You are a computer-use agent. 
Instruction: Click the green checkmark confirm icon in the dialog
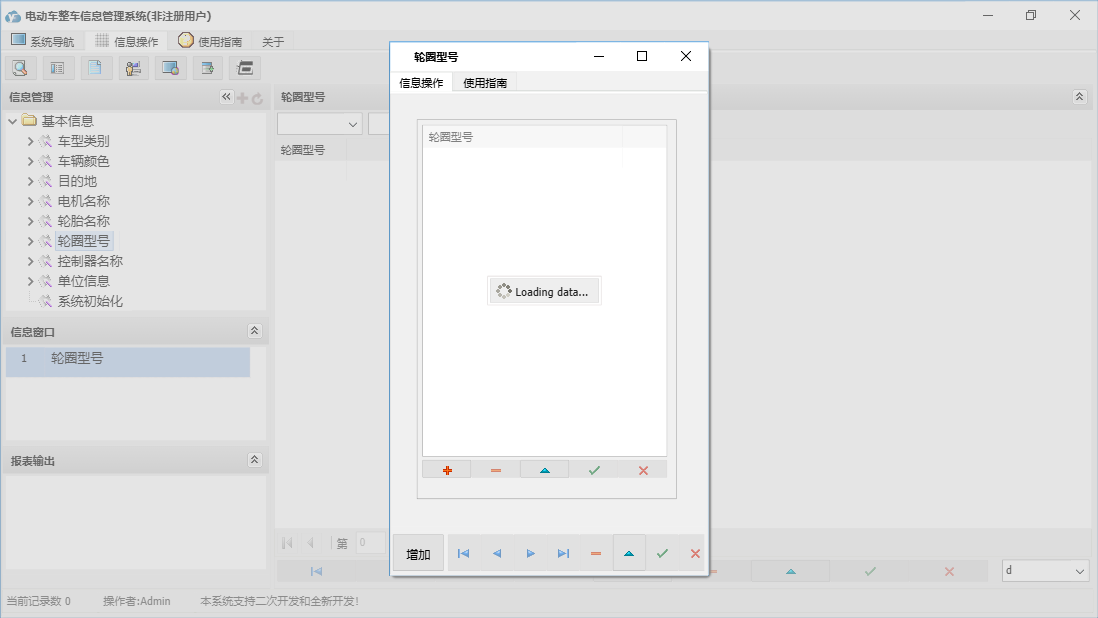(x=593, y=468)
